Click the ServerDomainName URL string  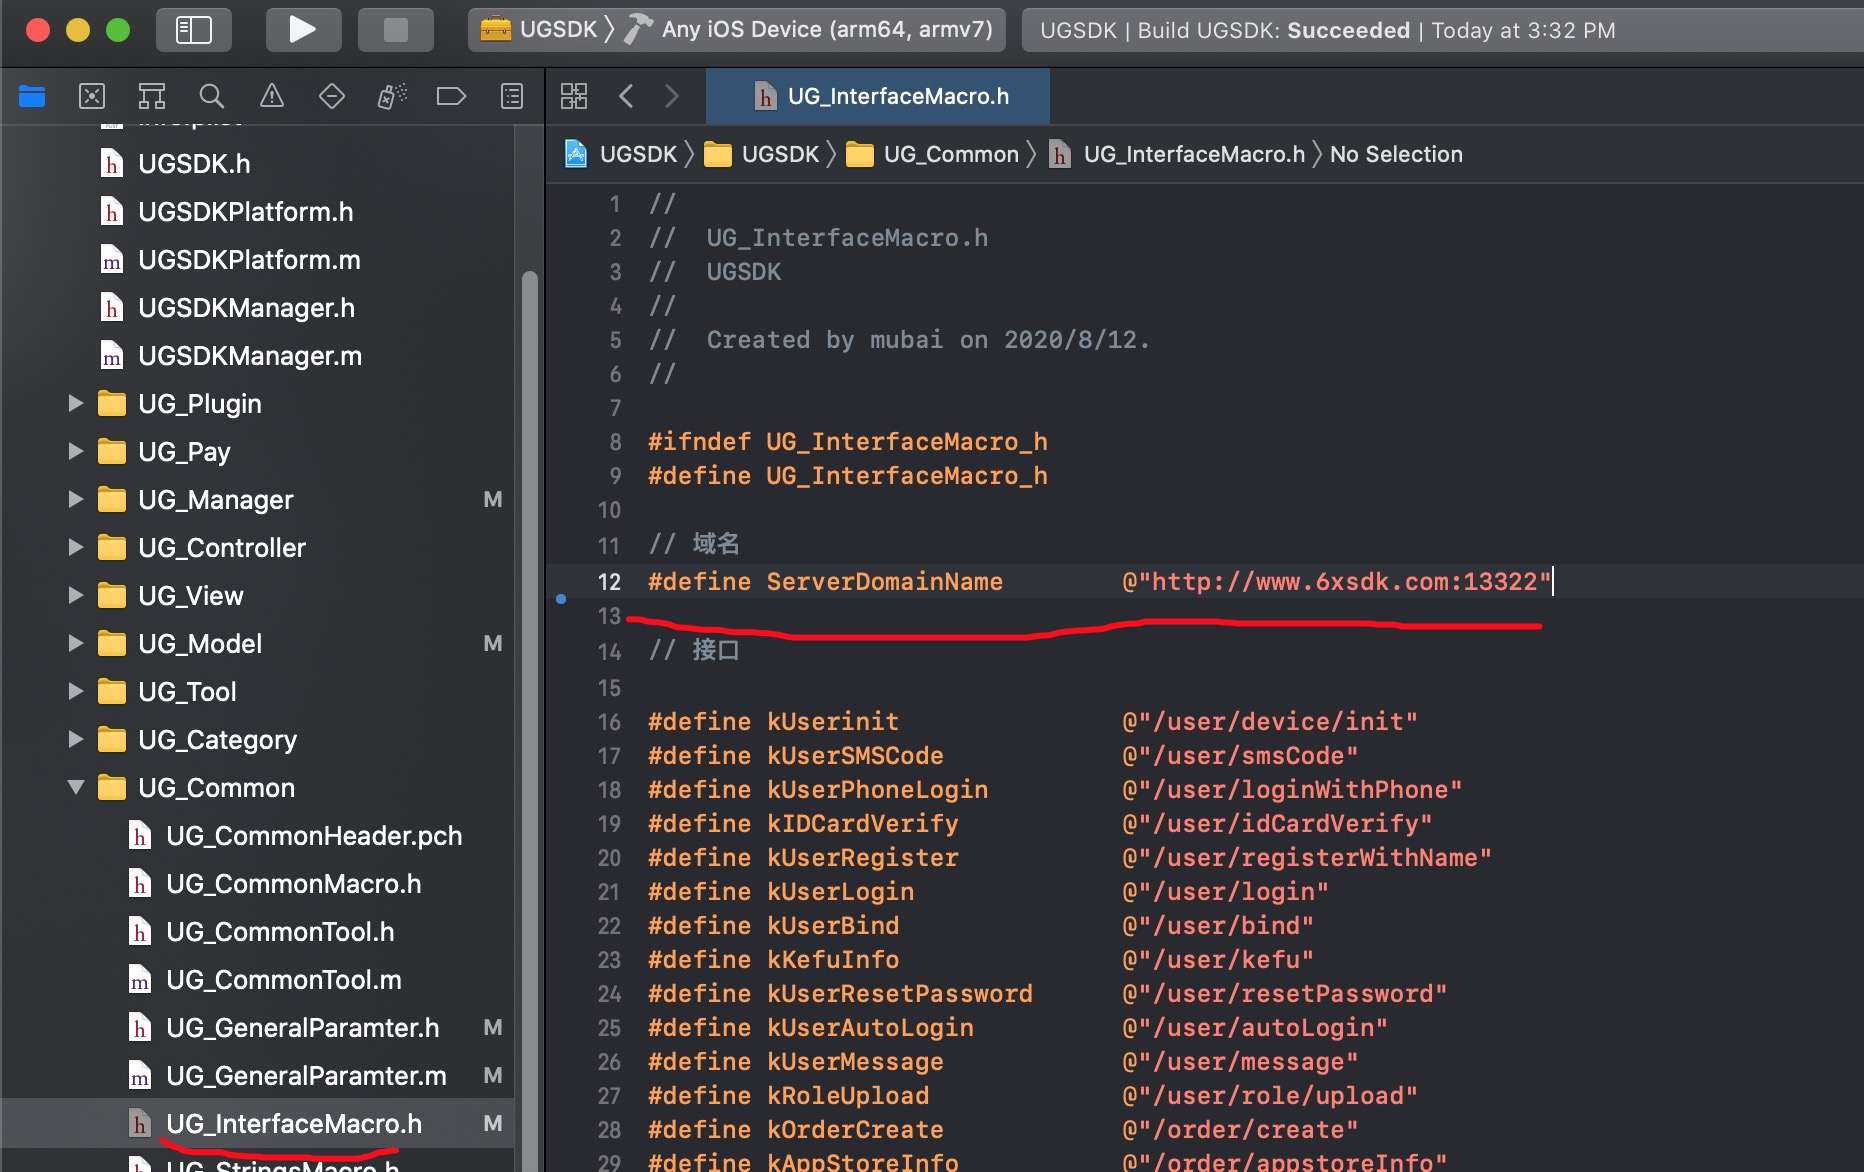[1336, 582]
